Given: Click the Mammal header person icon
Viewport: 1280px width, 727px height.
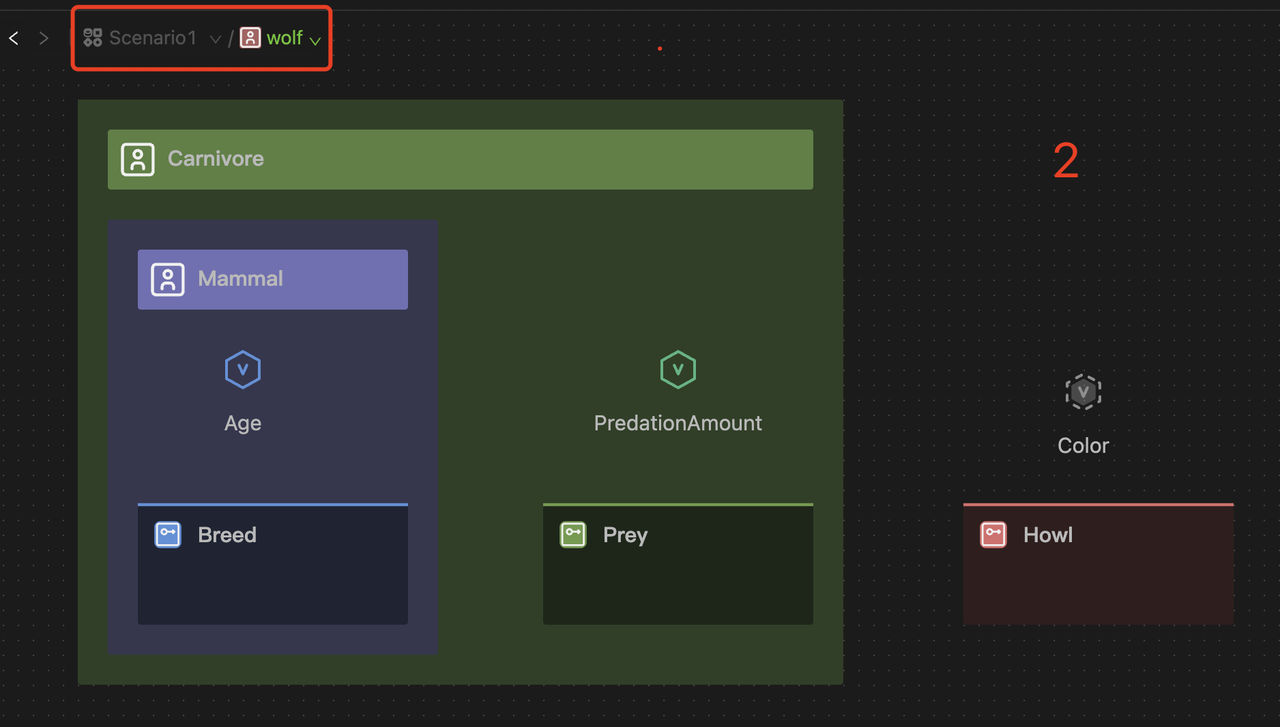Looking at the screenshot, I should (168, 279).
